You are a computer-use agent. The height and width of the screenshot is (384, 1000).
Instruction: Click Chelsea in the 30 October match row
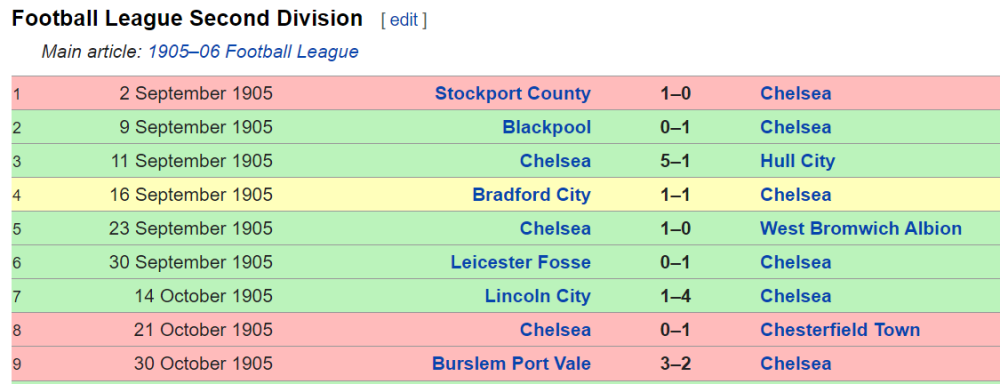(795, 364)
